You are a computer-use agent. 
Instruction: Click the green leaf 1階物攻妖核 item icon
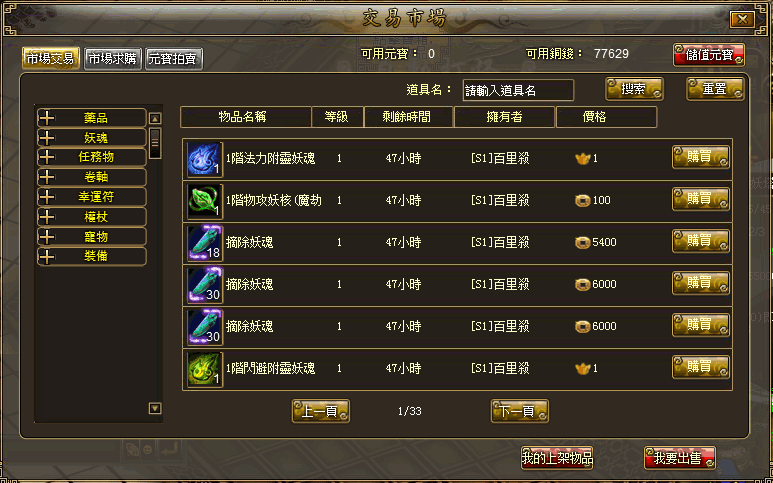205,201
